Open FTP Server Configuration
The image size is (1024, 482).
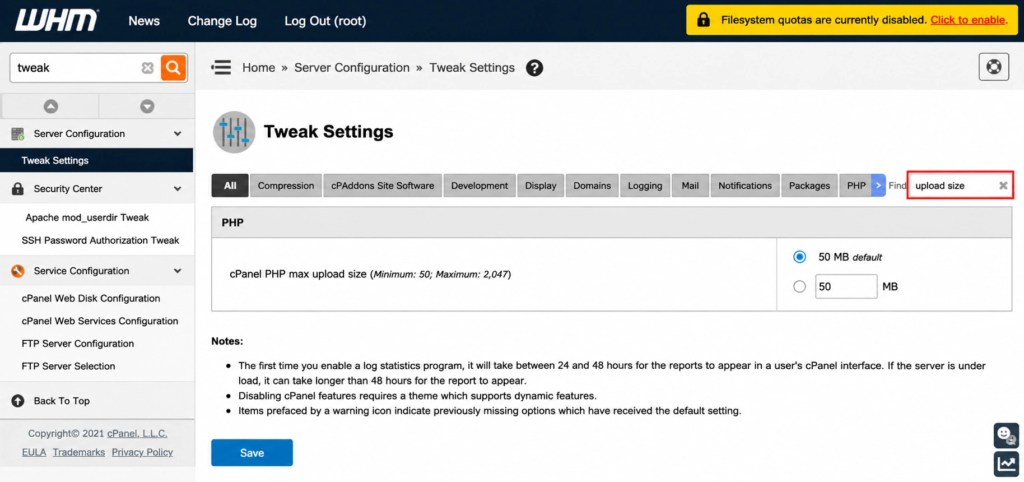point(78,344)
